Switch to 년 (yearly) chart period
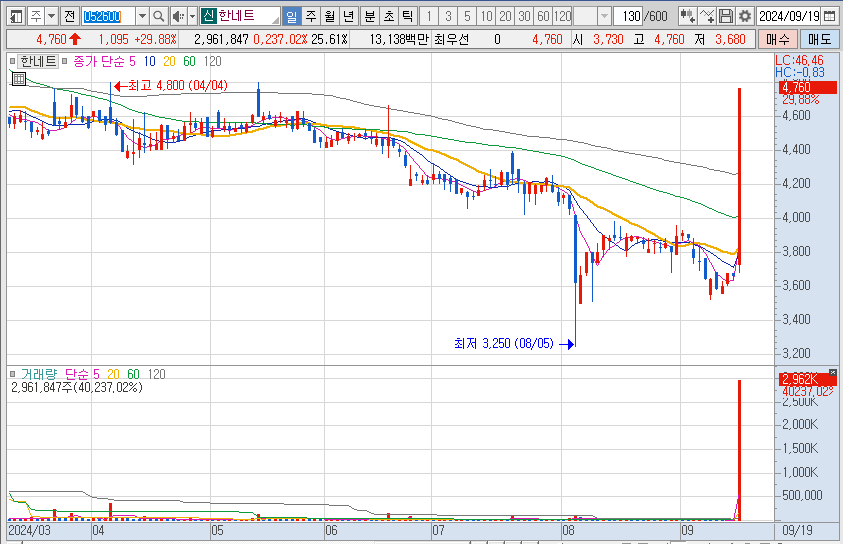 (349, 16)
